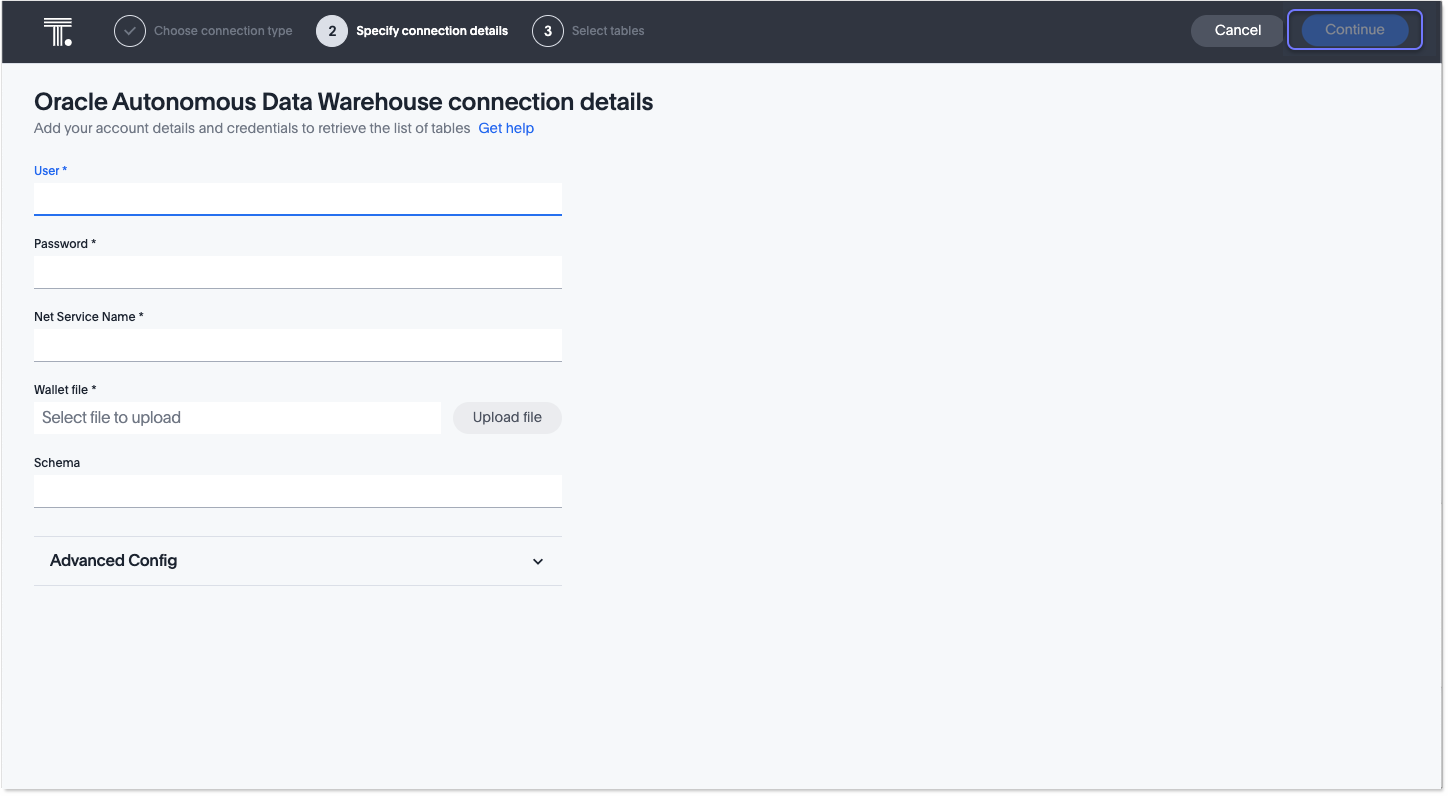Click the 'Add your account details' description text
The image size is (1448, 796).
252,128
